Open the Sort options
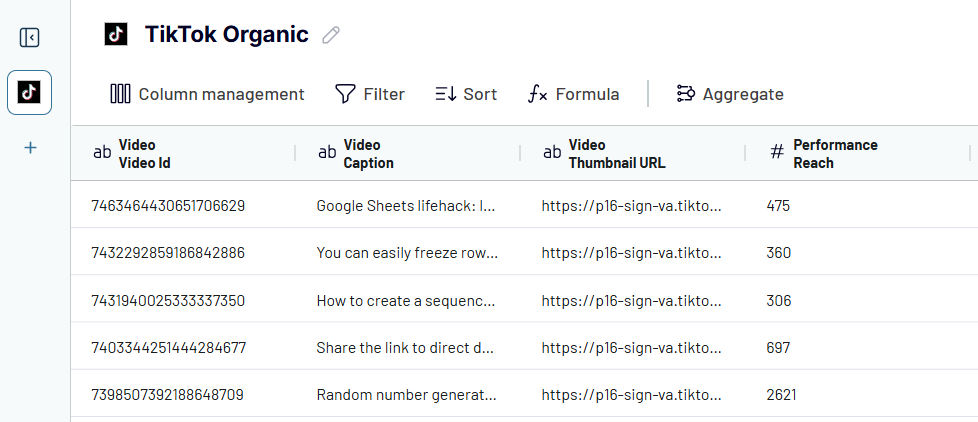 [x=466, y=94]
